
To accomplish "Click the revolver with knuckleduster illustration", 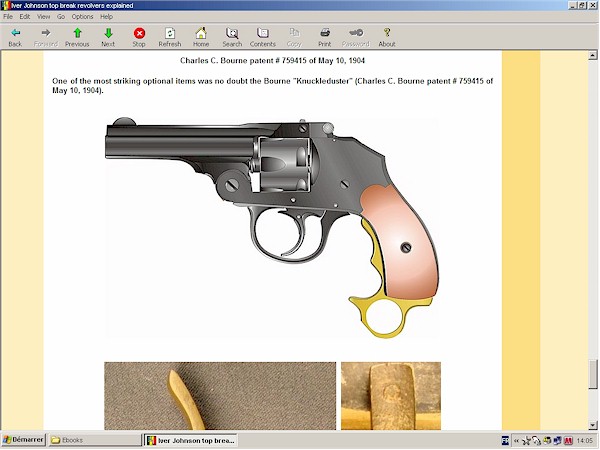I will (x=272, y=228).
